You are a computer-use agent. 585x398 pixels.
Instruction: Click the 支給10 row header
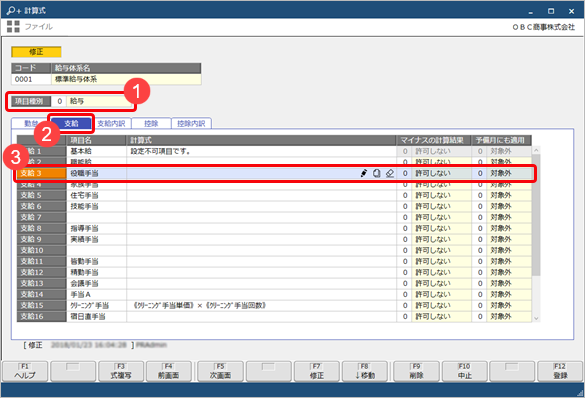pos(41,250)
